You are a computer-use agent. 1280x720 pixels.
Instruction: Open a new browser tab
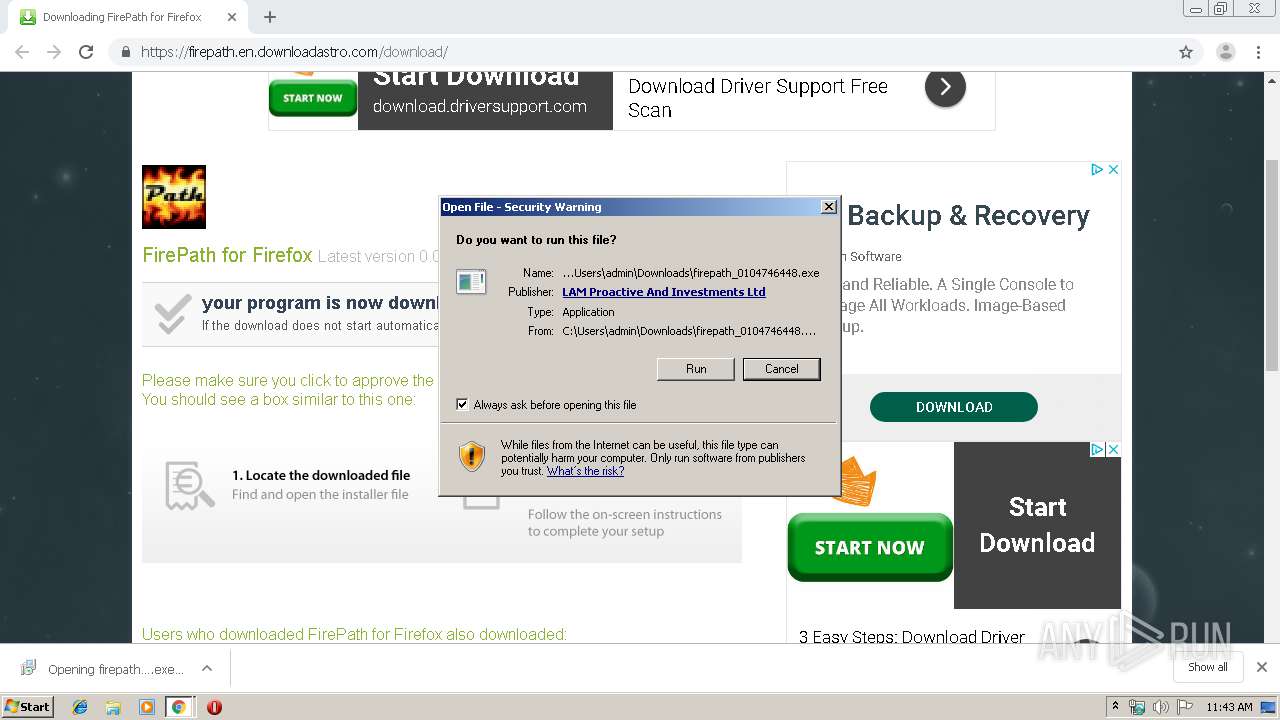click(270, 17)
